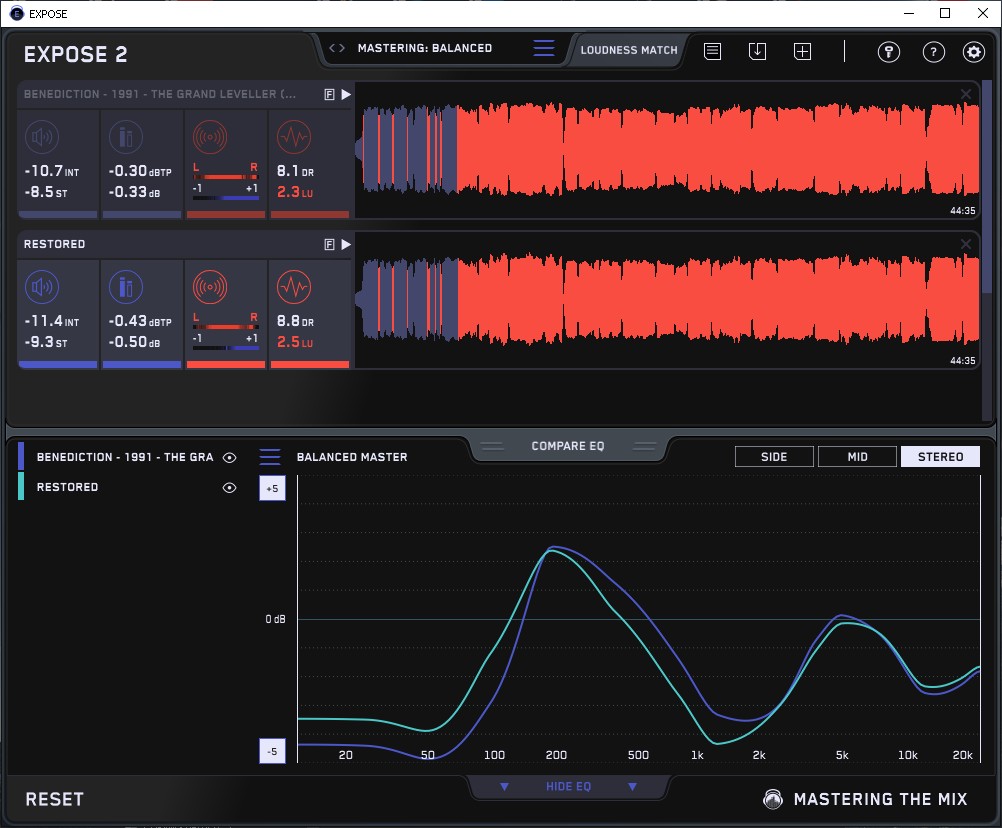Switch EQ view to the Mid tab
Screen dimensions: 1002x828
point(857,457)
